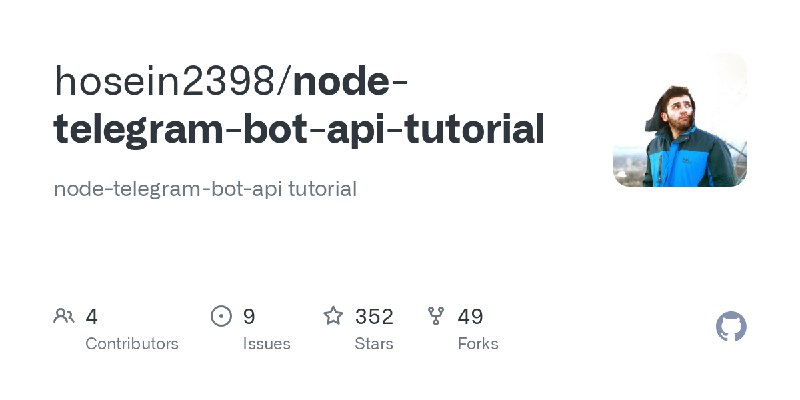Viewport: 800px width, 400px height.
Task: Select the repository owner's avatar photo
Action: click(x=680, y=120)
